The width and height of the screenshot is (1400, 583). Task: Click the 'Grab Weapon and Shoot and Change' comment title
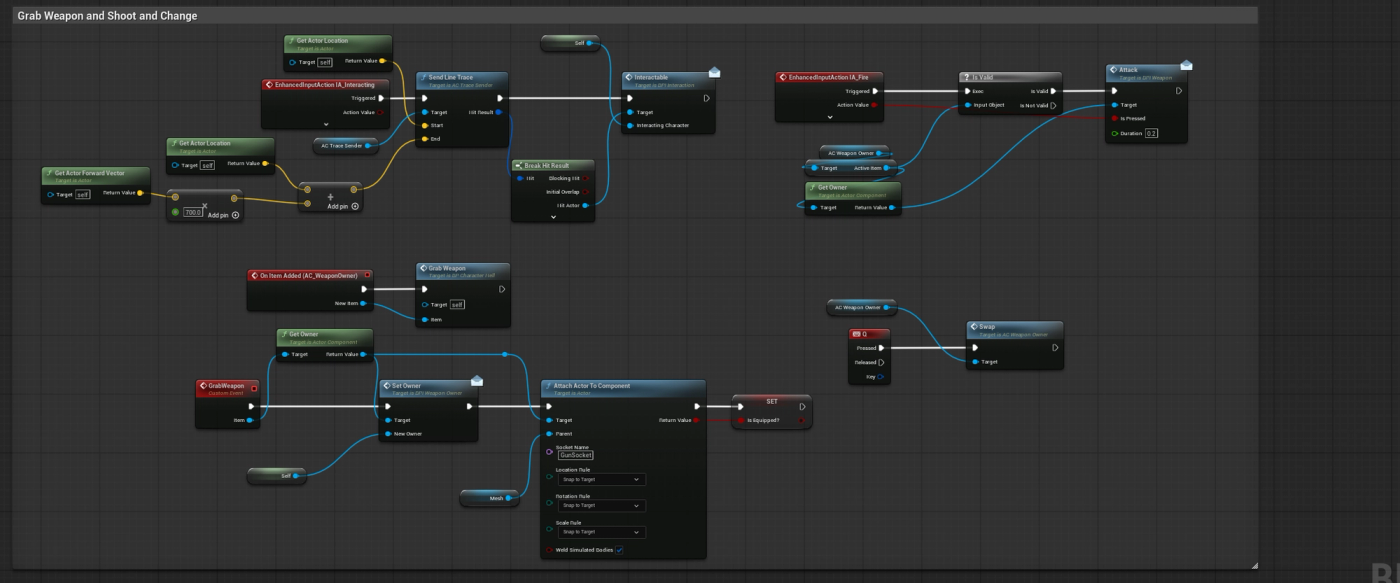(x=107, y=16)
